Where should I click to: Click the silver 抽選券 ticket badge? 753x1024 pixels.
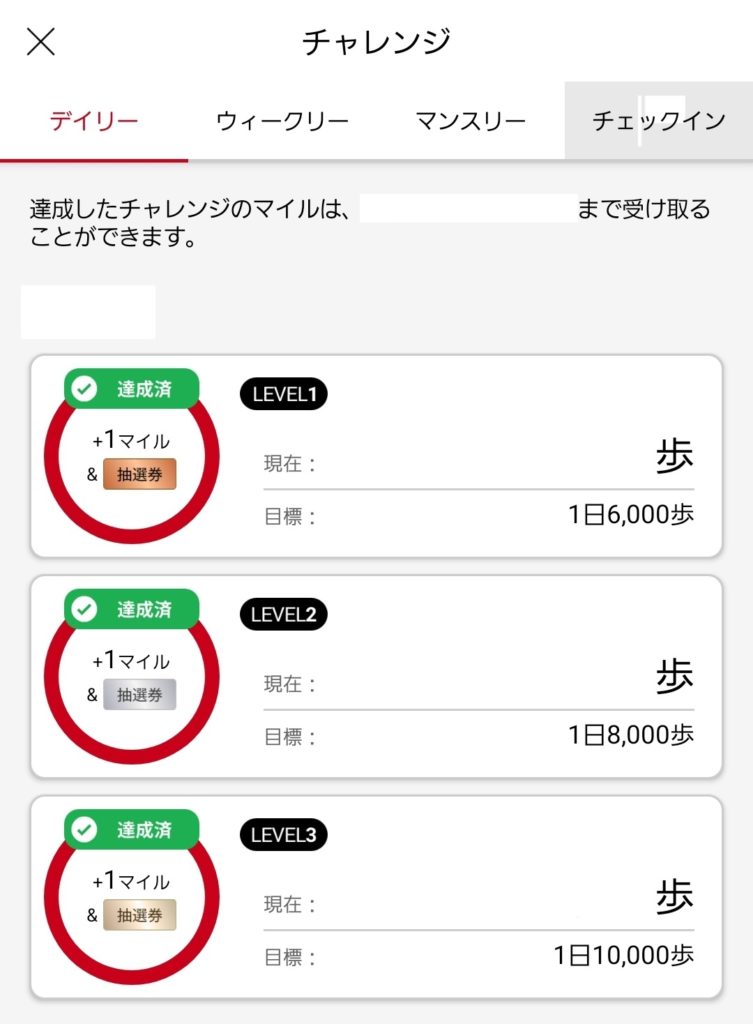(x=140, y=695)
